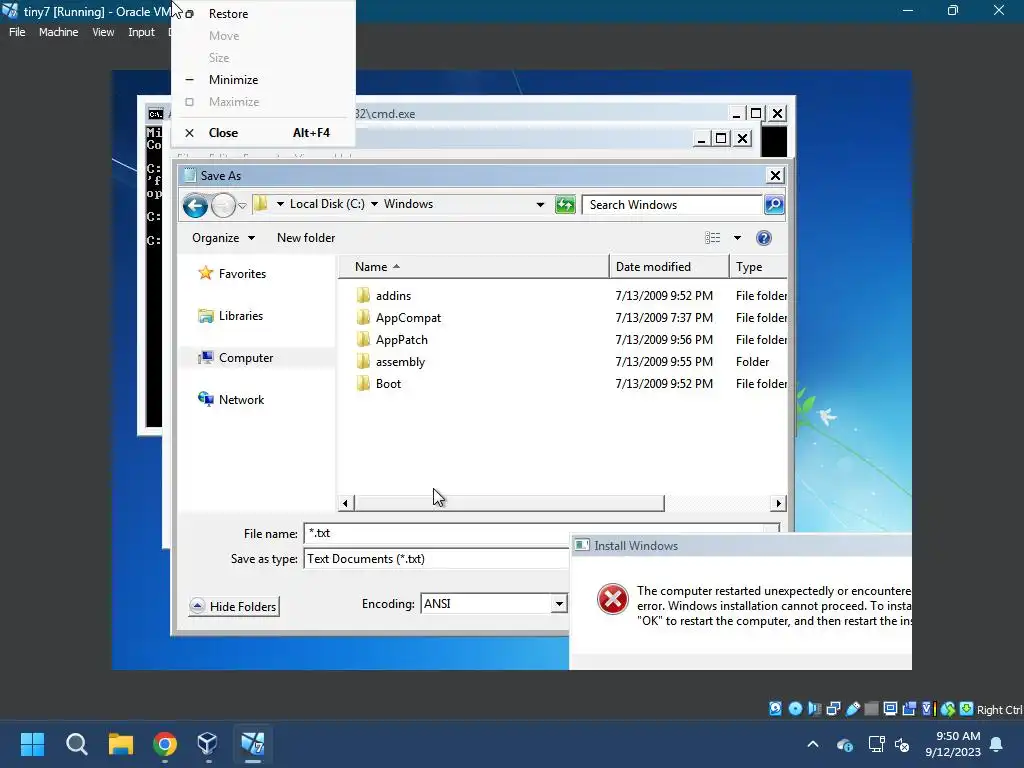This screenshot has width=1024, height=768.
Task: Click the mouse integration status icon
Action: pyautogui.click(x=948, y=709)
